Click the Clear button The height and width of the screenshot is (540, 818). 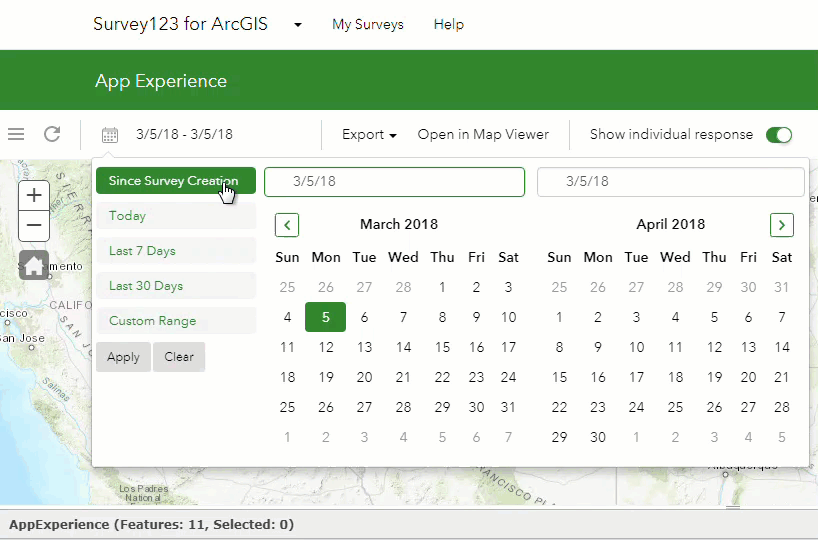point(179,357)
